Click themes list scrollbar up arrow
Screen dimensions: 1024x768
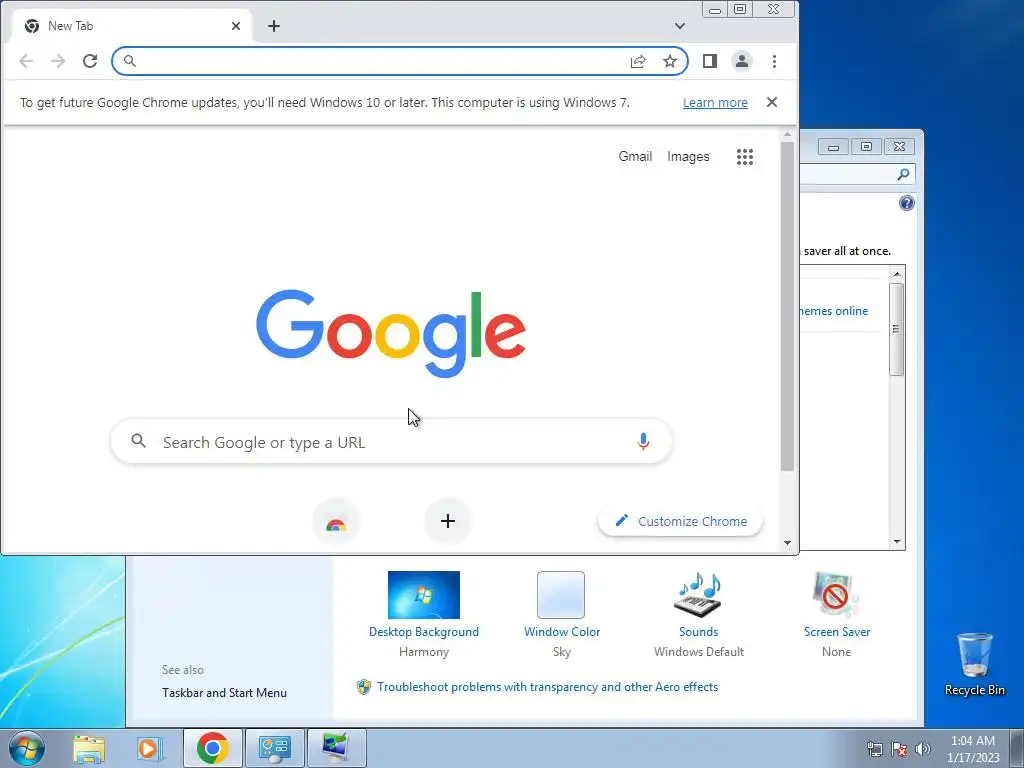pyautogui.click(x=897, y=274)
